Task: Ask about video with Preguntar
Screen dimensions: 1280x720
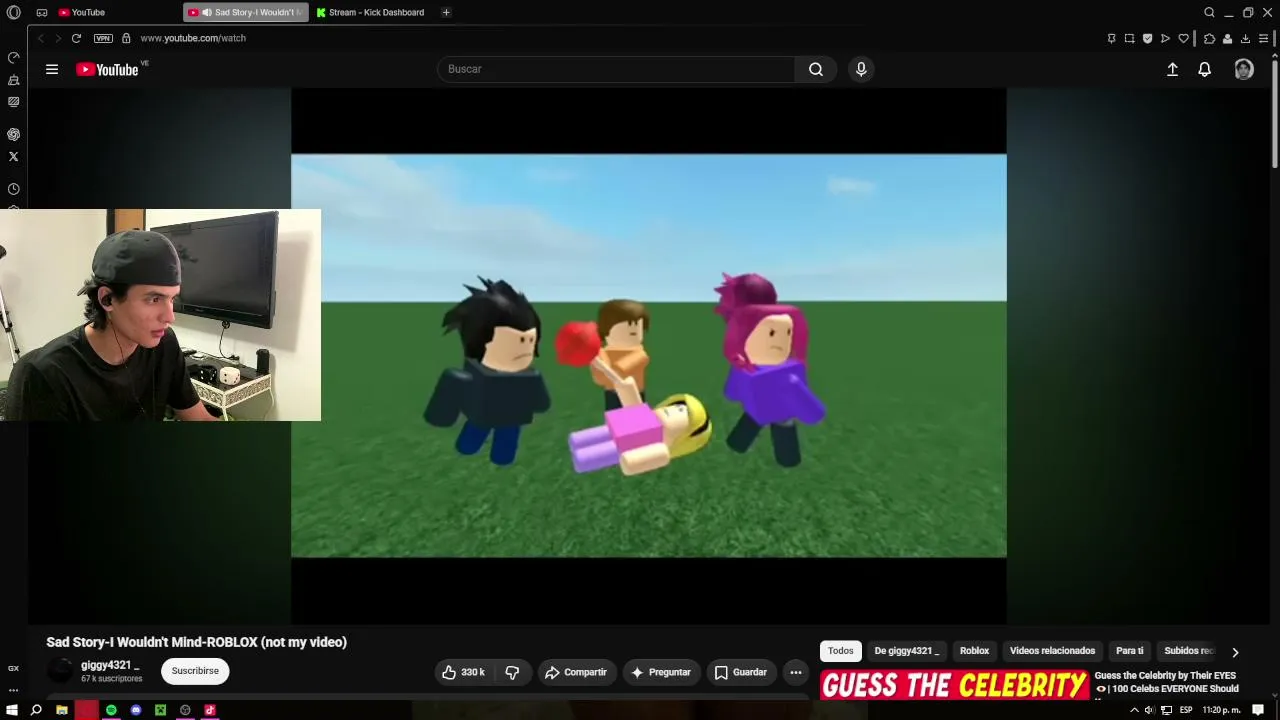Action: coord(661,672)
